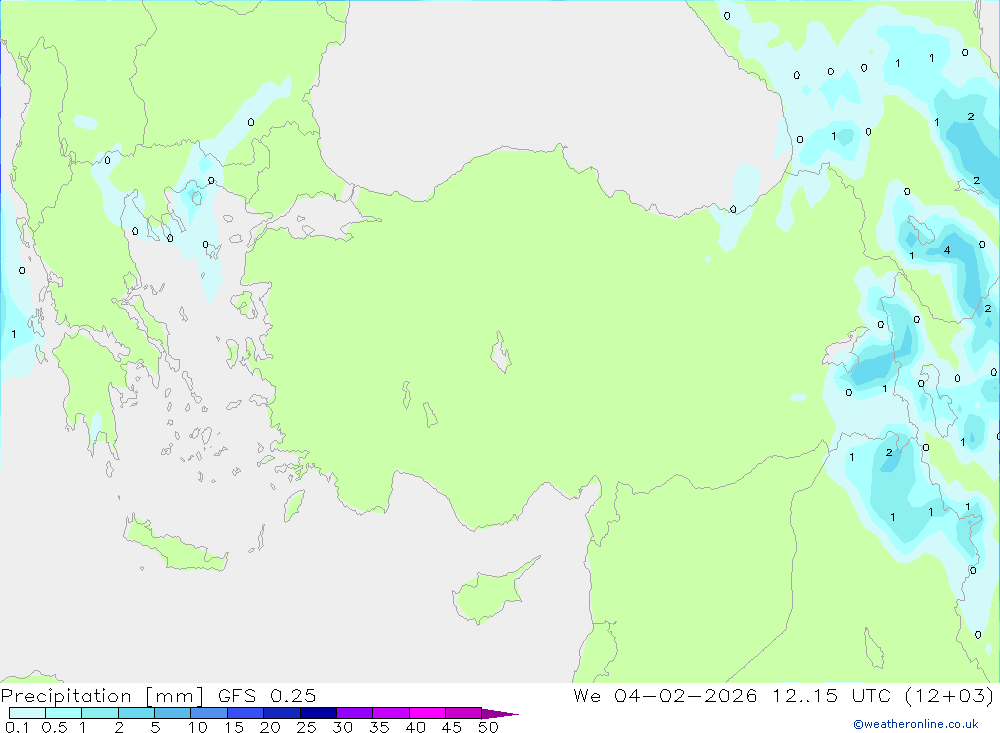Select the 2–5 mm legend color swatch
The image size is (1000, 733).
136,713
